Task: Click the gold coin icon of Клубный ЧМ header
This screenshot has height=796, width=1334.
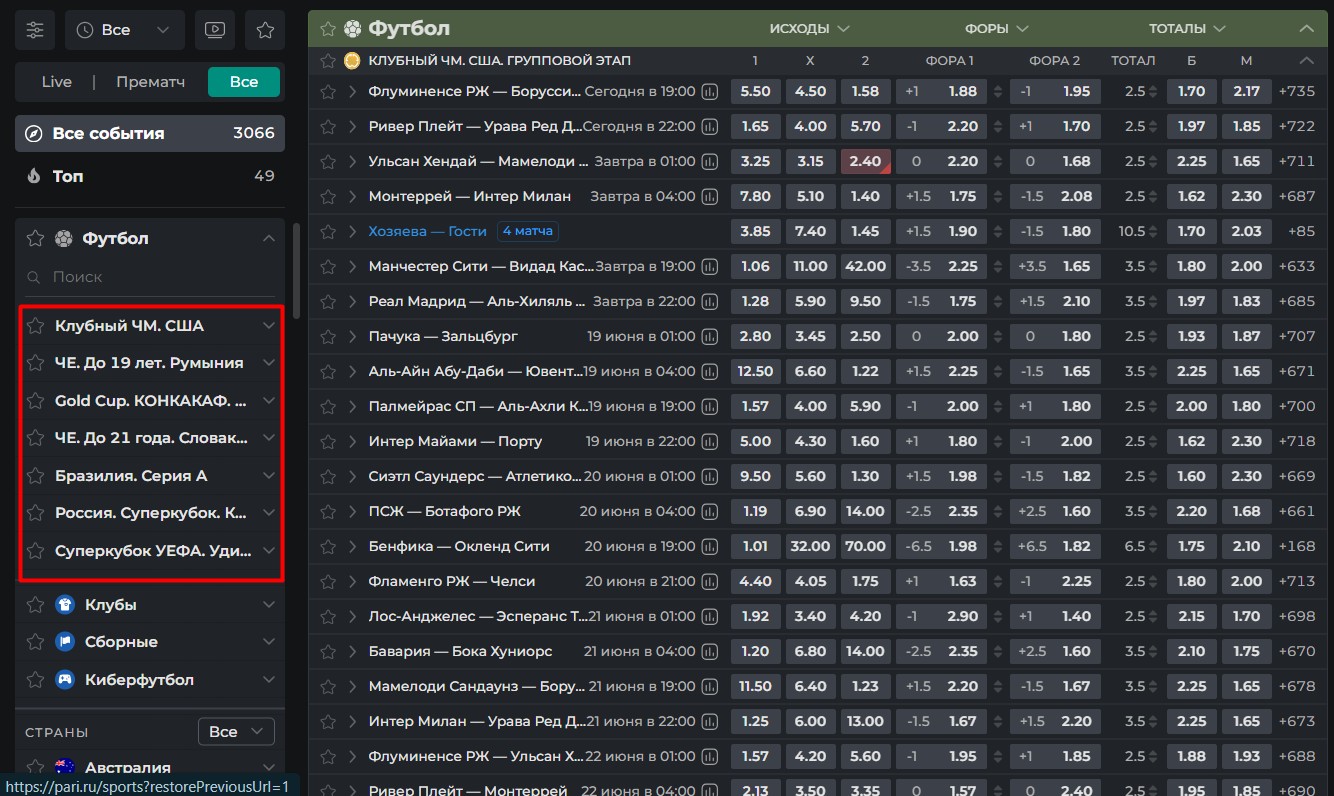Action: [x=352, y=60]
